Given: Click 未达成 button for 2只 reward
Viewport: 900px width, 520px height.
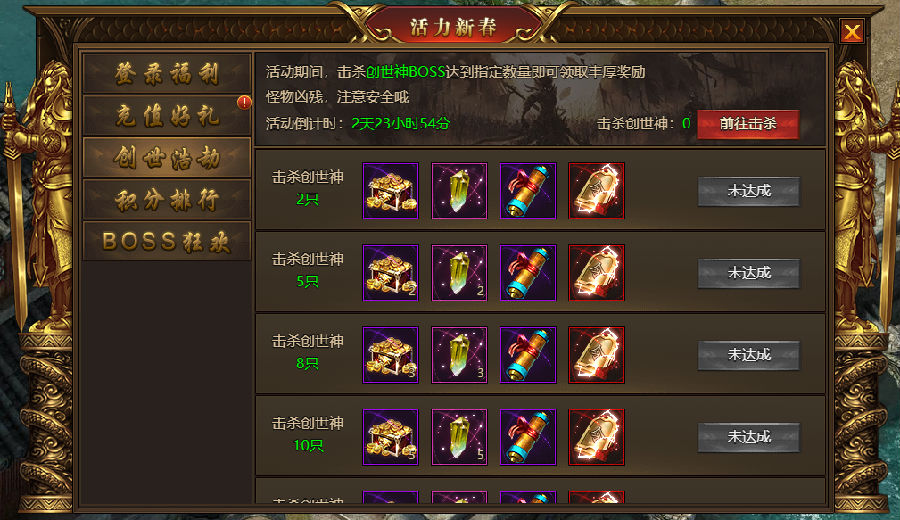Looking at the screenshot, I should pos(748,191).
